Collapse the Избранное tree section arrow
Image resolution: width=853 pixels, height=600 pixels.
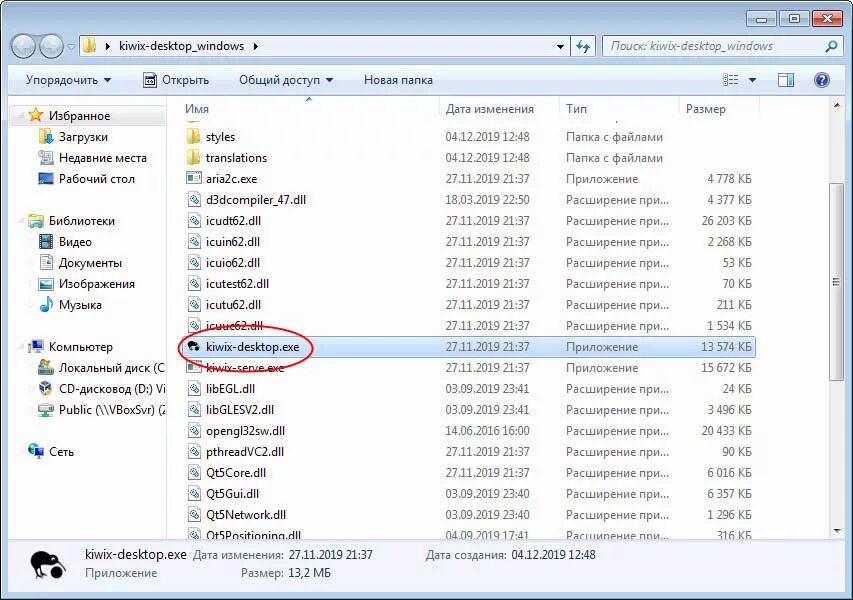click(x=21, y=116)
